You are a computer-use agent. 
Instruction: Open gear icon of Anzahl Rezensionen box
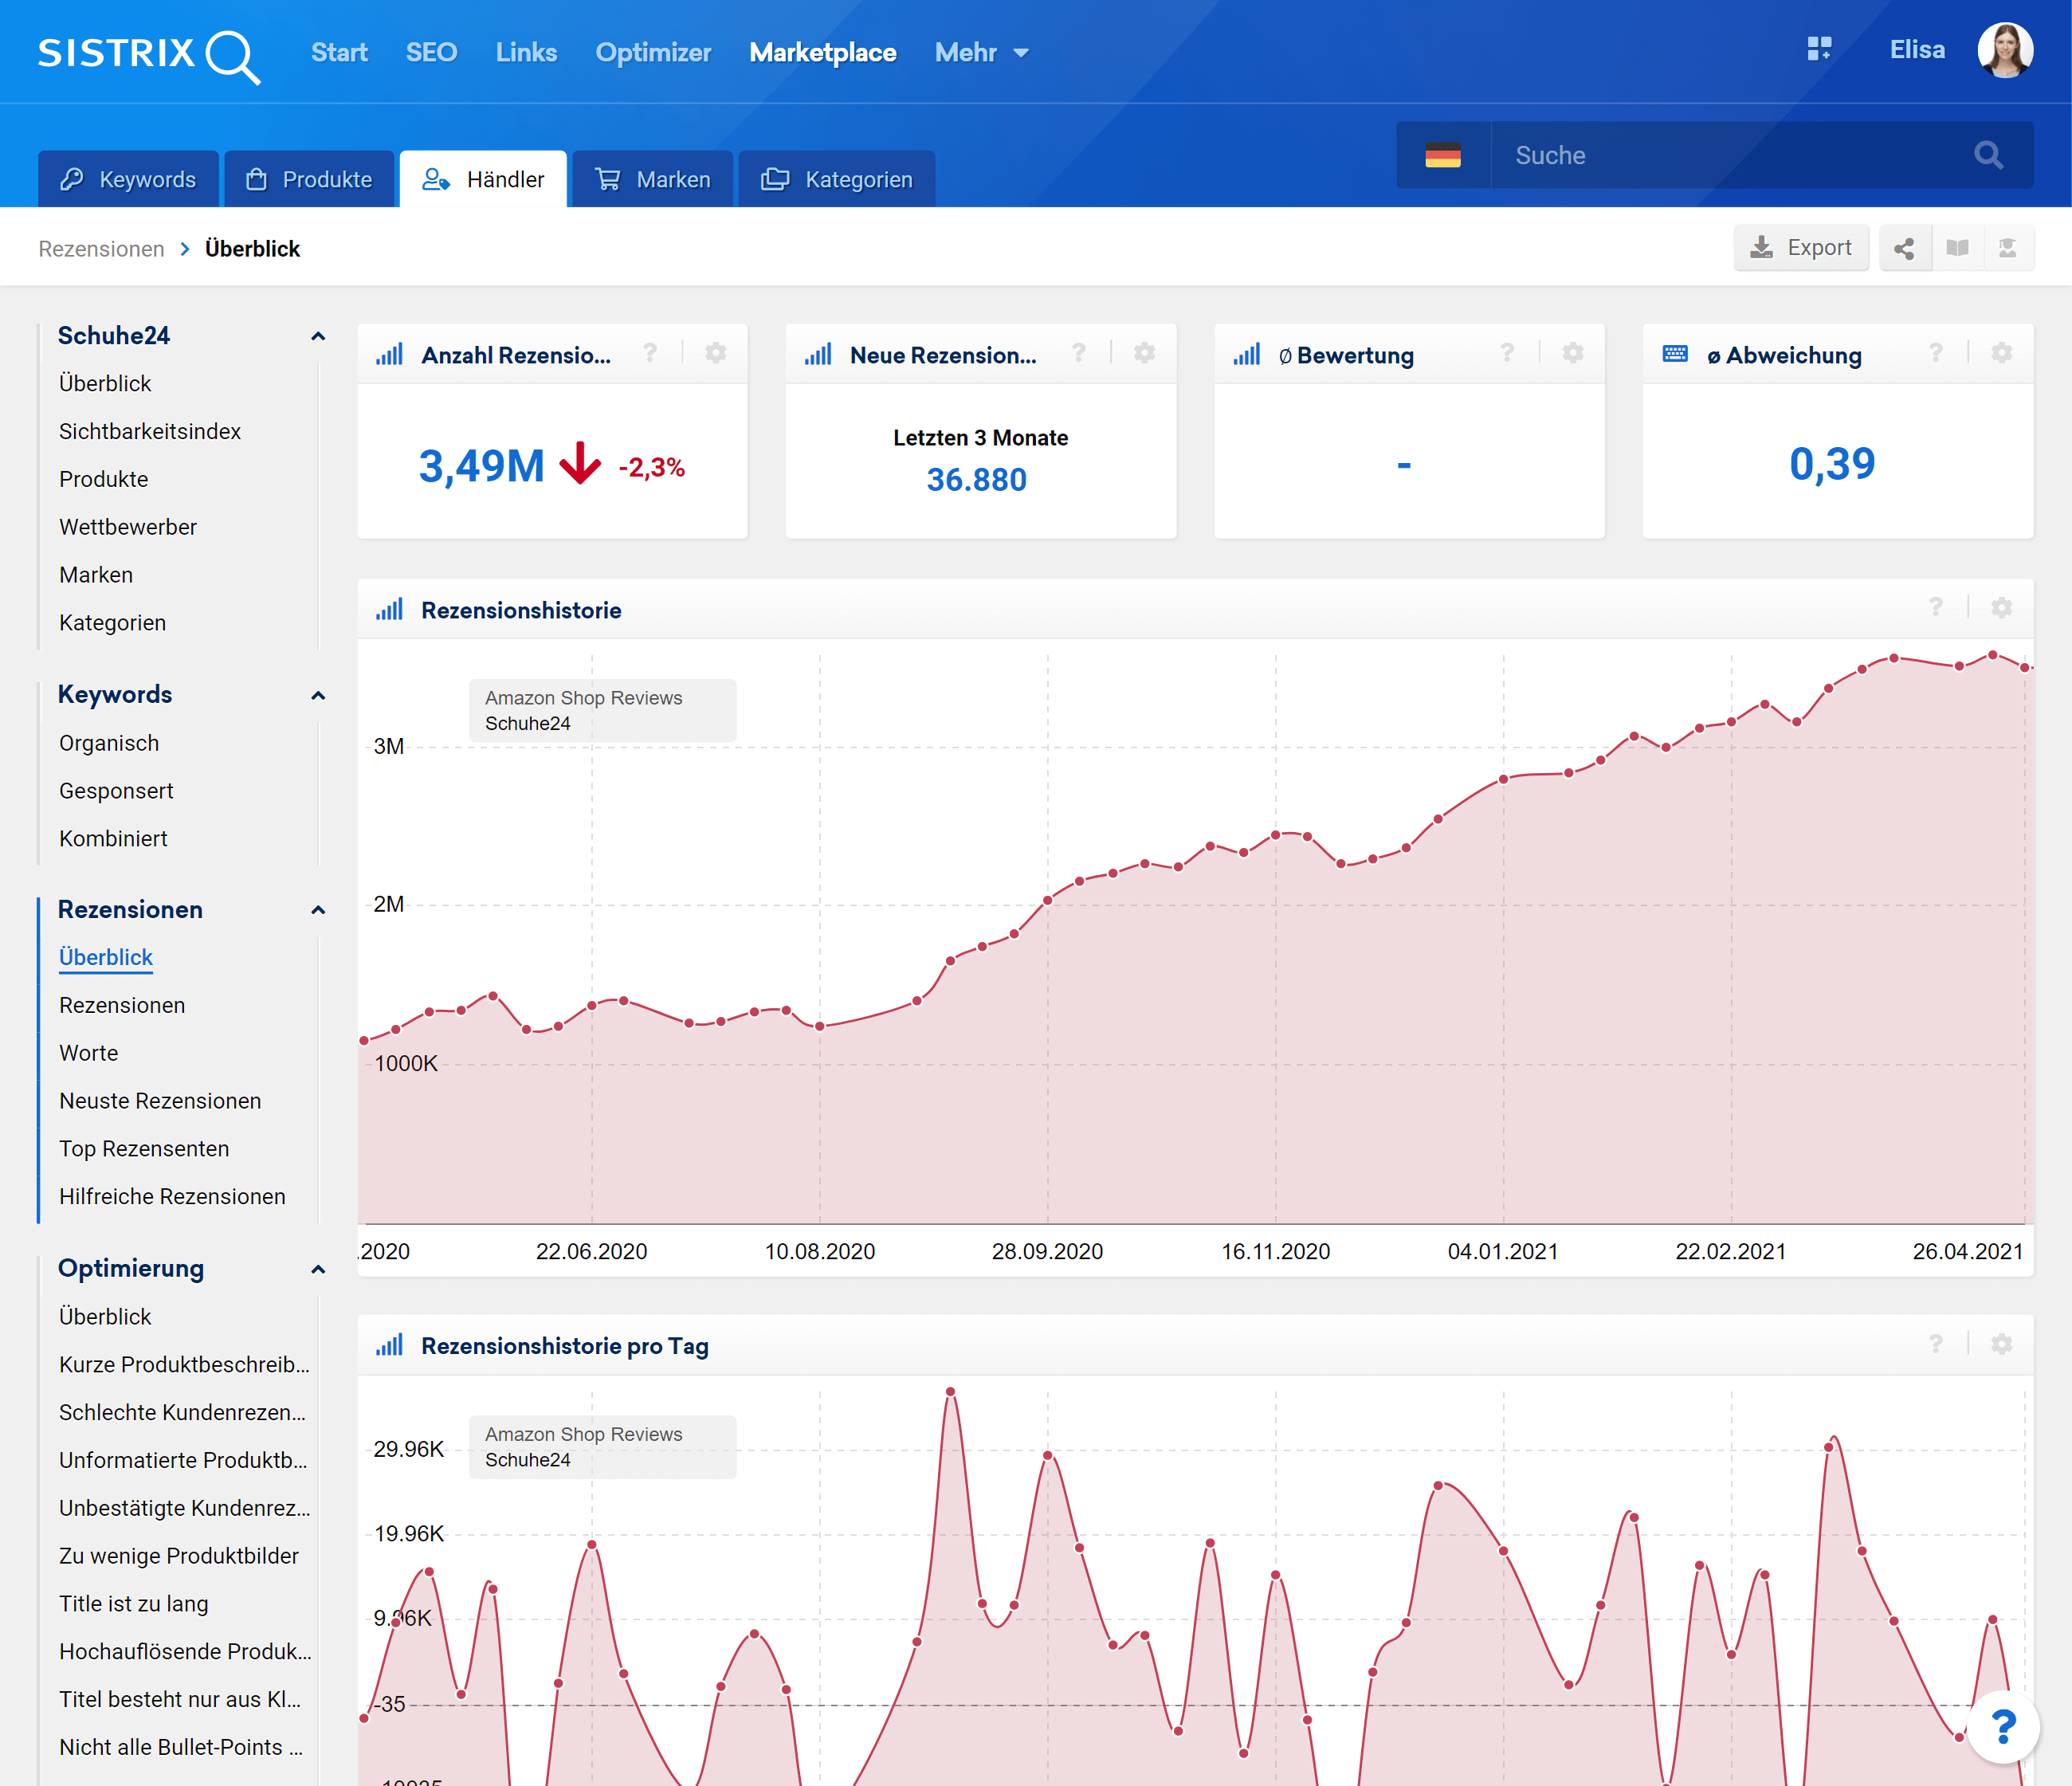[x=716, y=353]
